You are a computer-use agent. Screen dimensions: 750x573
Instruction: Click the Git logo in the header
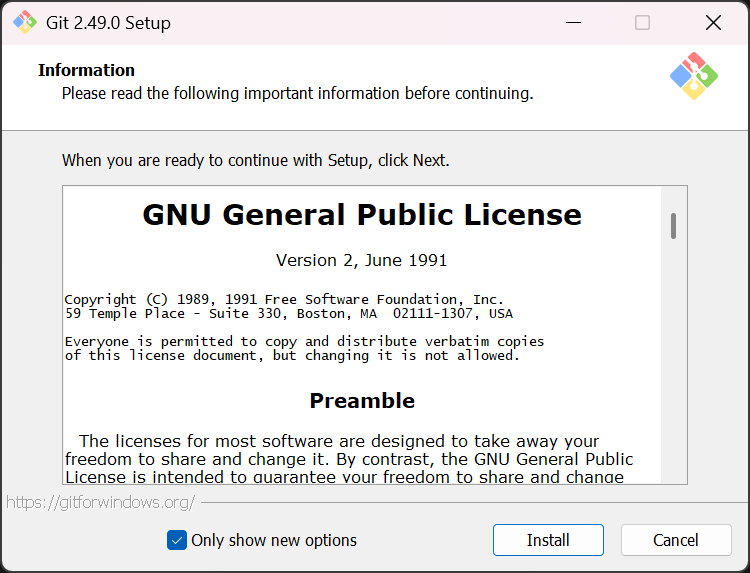click(694, 76)
